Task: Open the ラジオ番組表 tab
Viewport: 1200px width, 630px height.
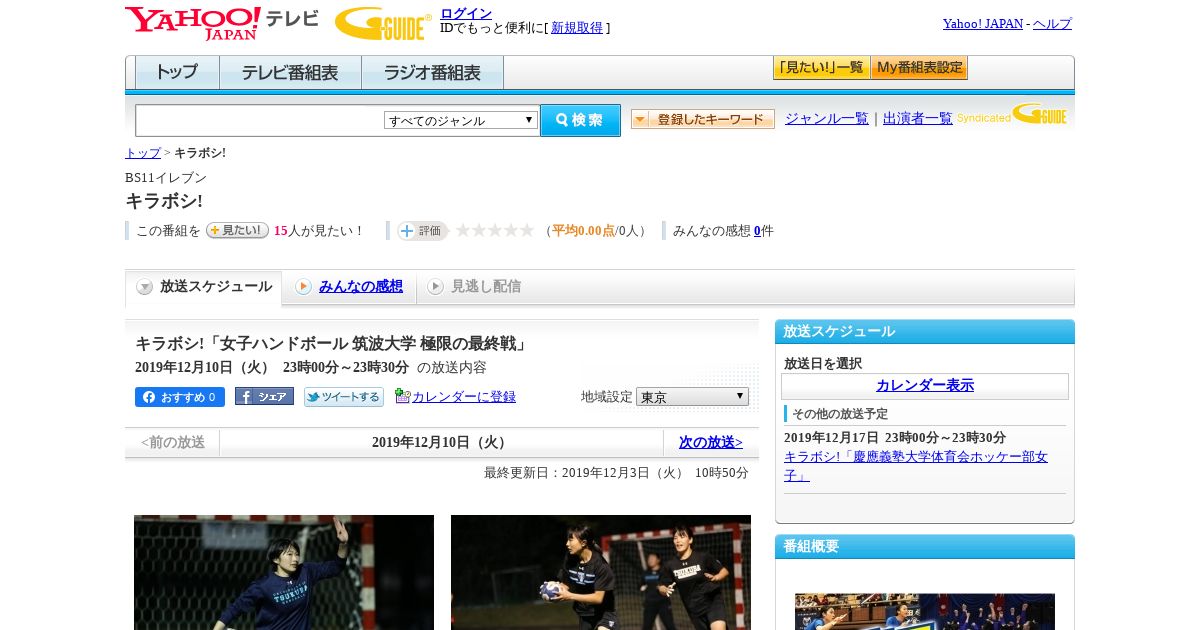Action: [432, 73]
